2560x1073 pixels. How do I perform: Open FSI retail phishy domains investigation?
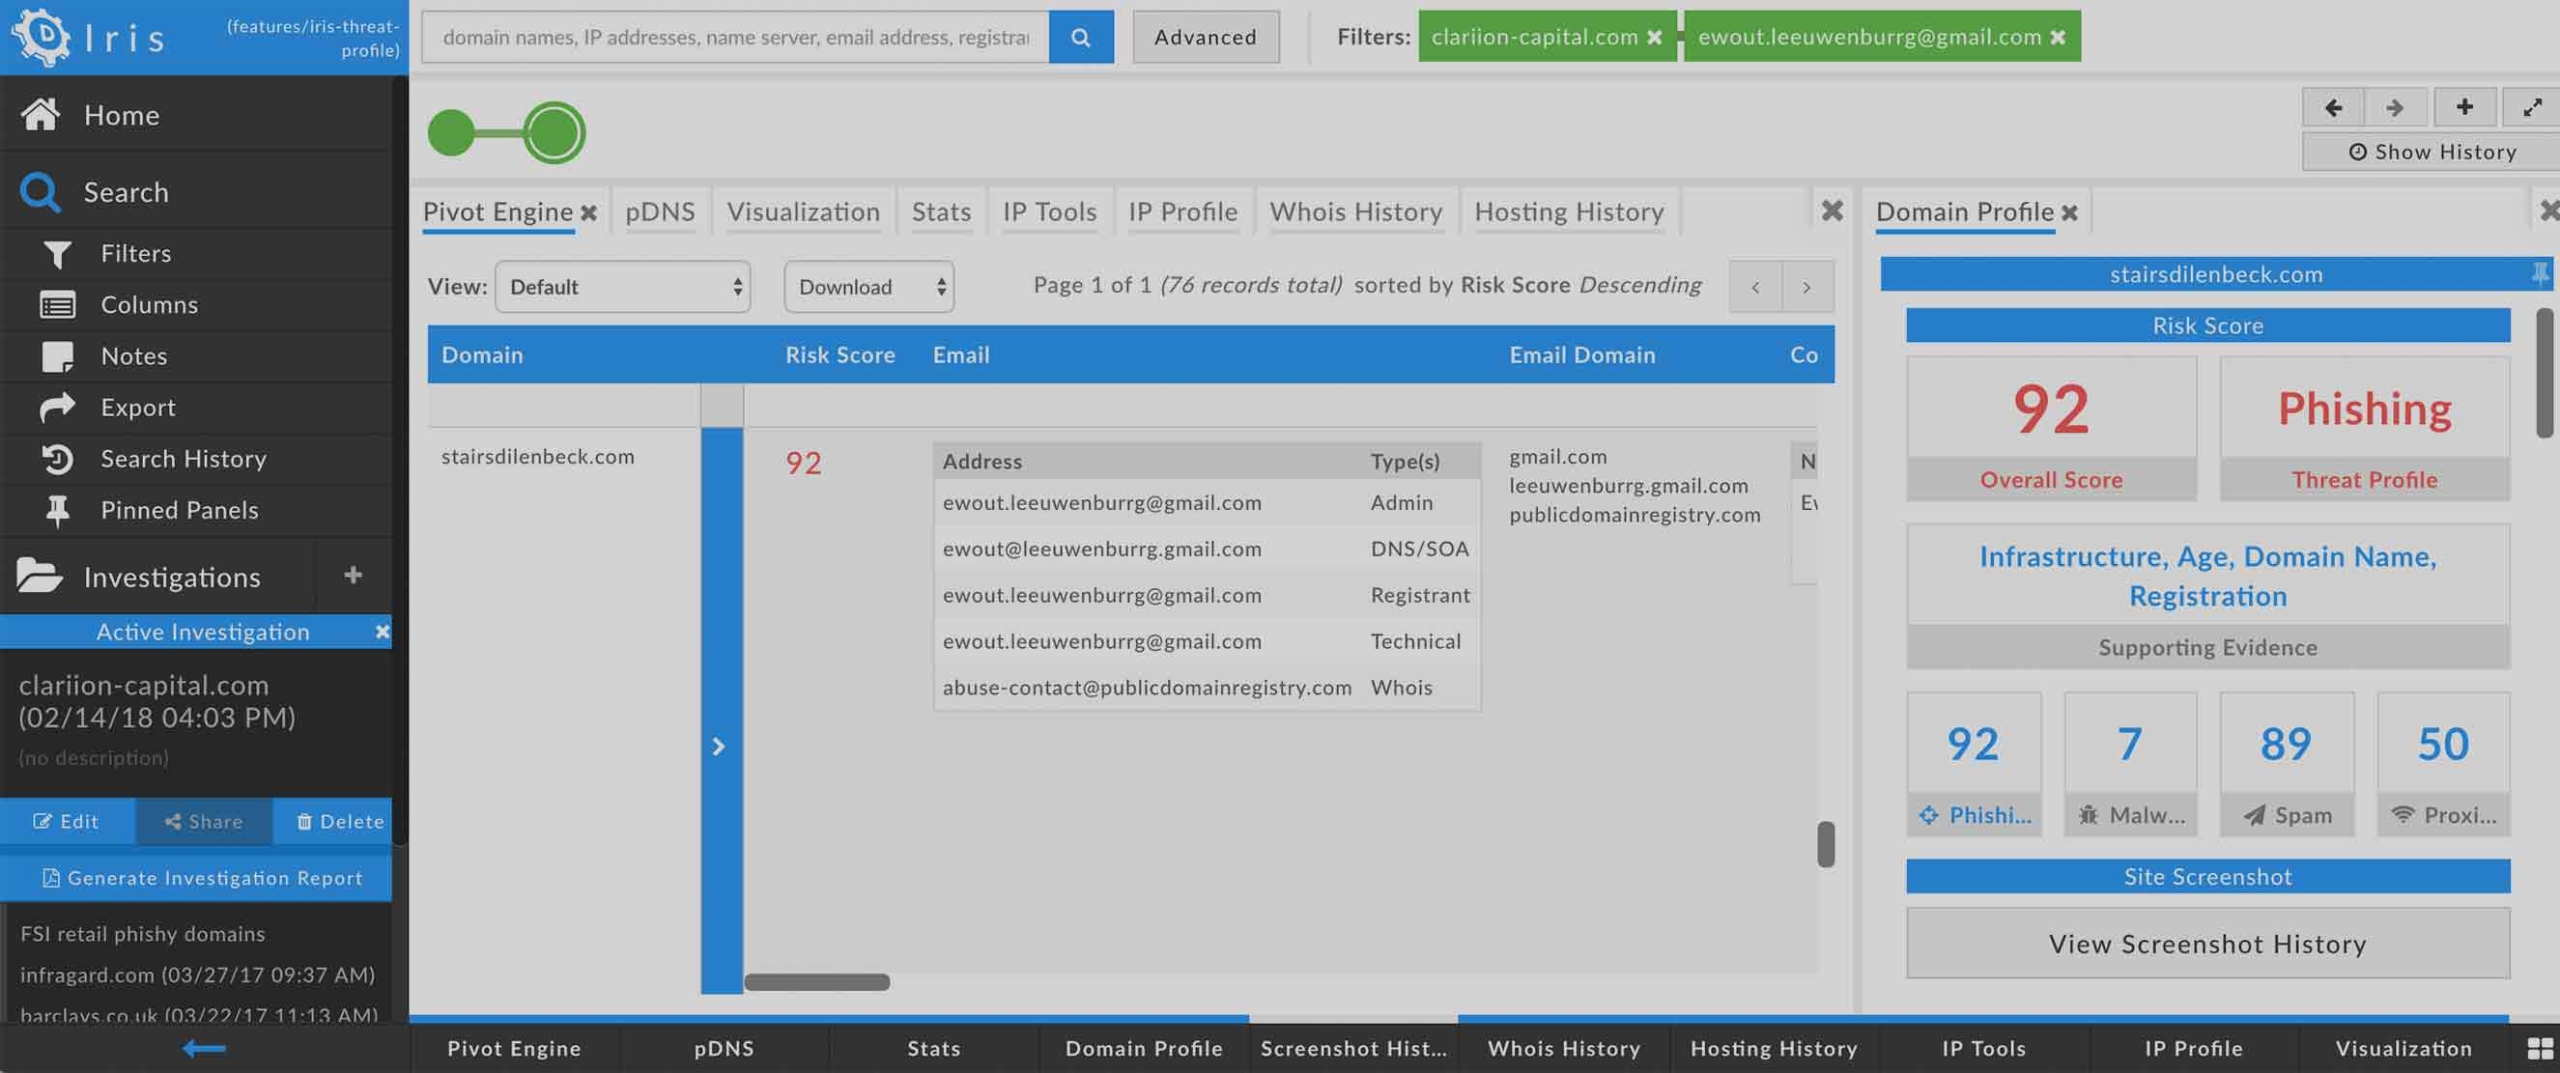click(143, 933)
